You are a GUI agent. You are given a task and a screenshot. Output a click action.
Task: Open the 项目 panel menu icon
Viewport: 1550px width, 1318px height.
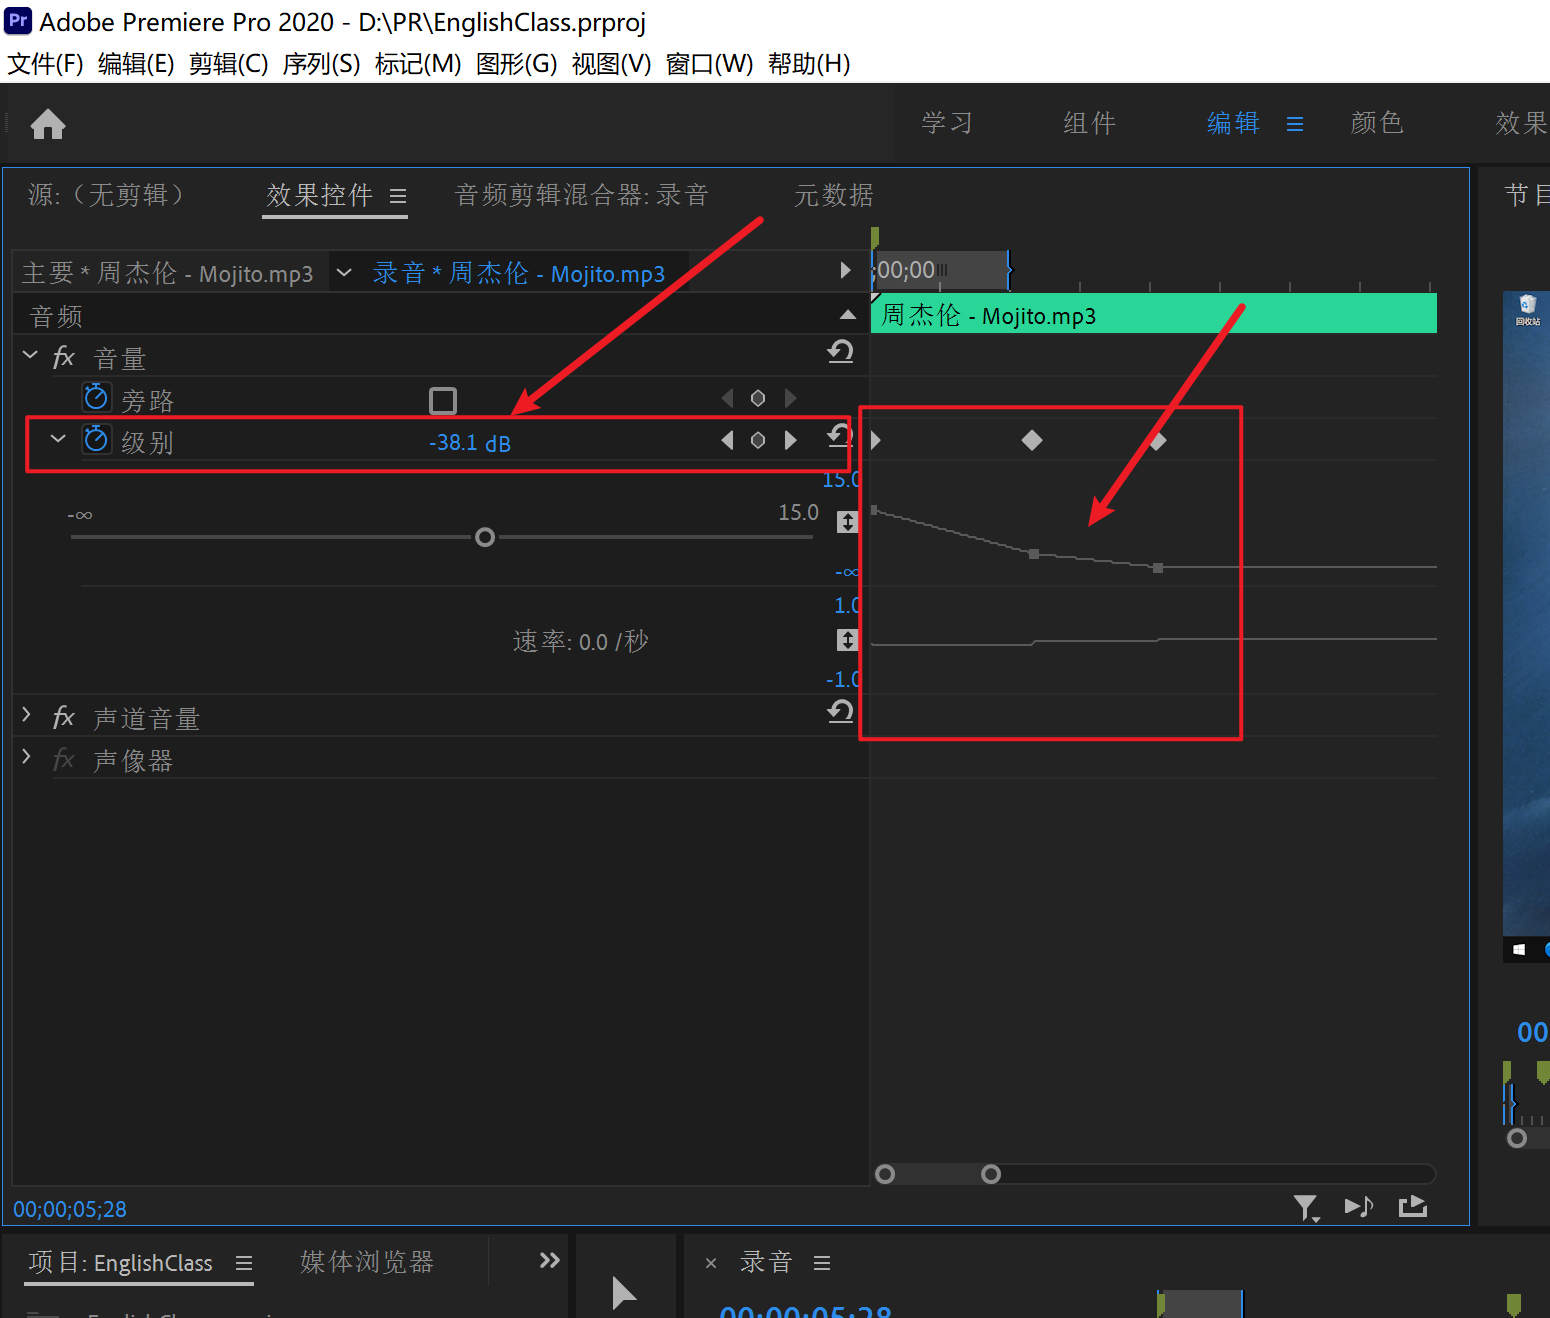pyautogui.click(x=244, y=1263)
